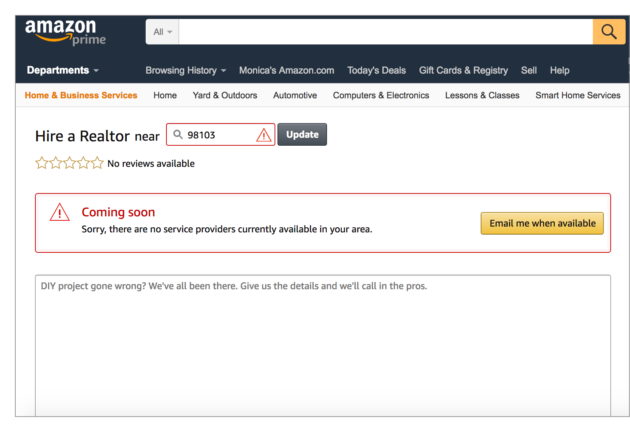The width and height of the screenshot is (630, 432).
Task: Click the orange search magnifier button
Action: tap(609, 32)
